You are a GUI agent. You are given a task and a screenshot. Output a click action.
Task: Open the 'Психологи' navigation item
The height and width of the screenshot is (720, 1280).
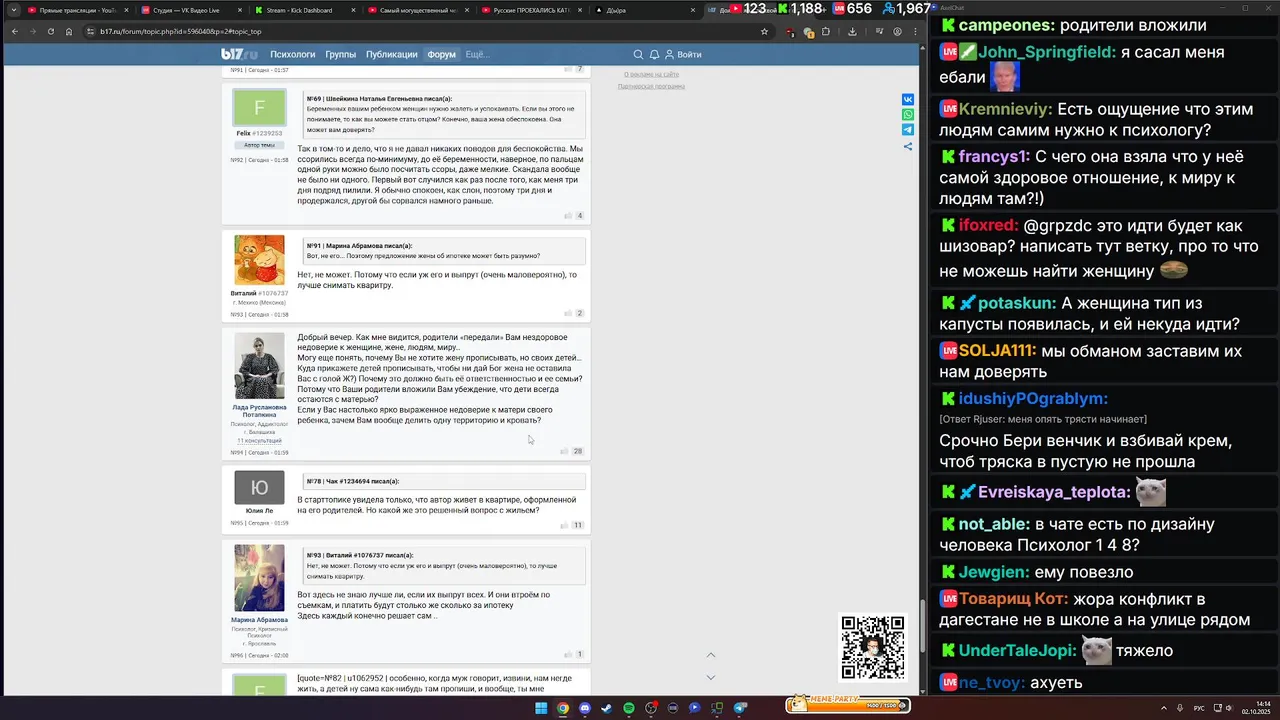click(x=293, y=54)
